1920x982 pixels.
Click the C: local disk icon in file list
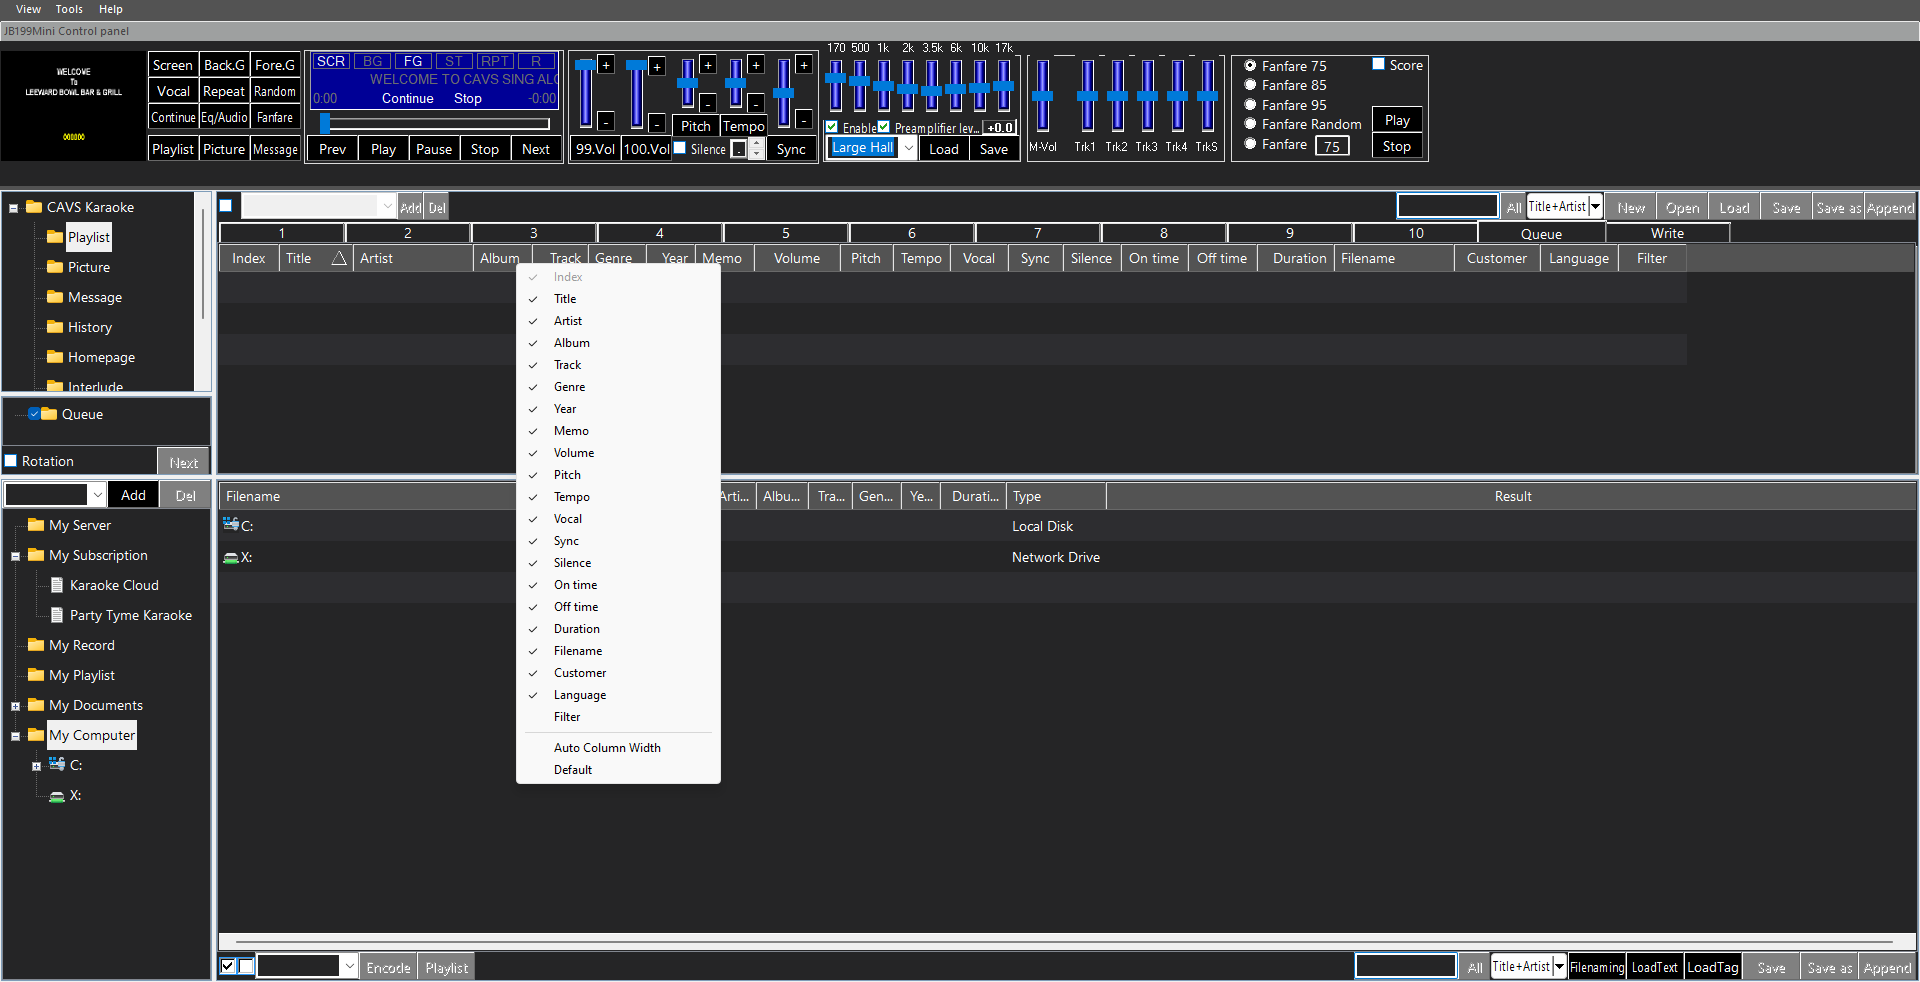click(x=231, y=525)
